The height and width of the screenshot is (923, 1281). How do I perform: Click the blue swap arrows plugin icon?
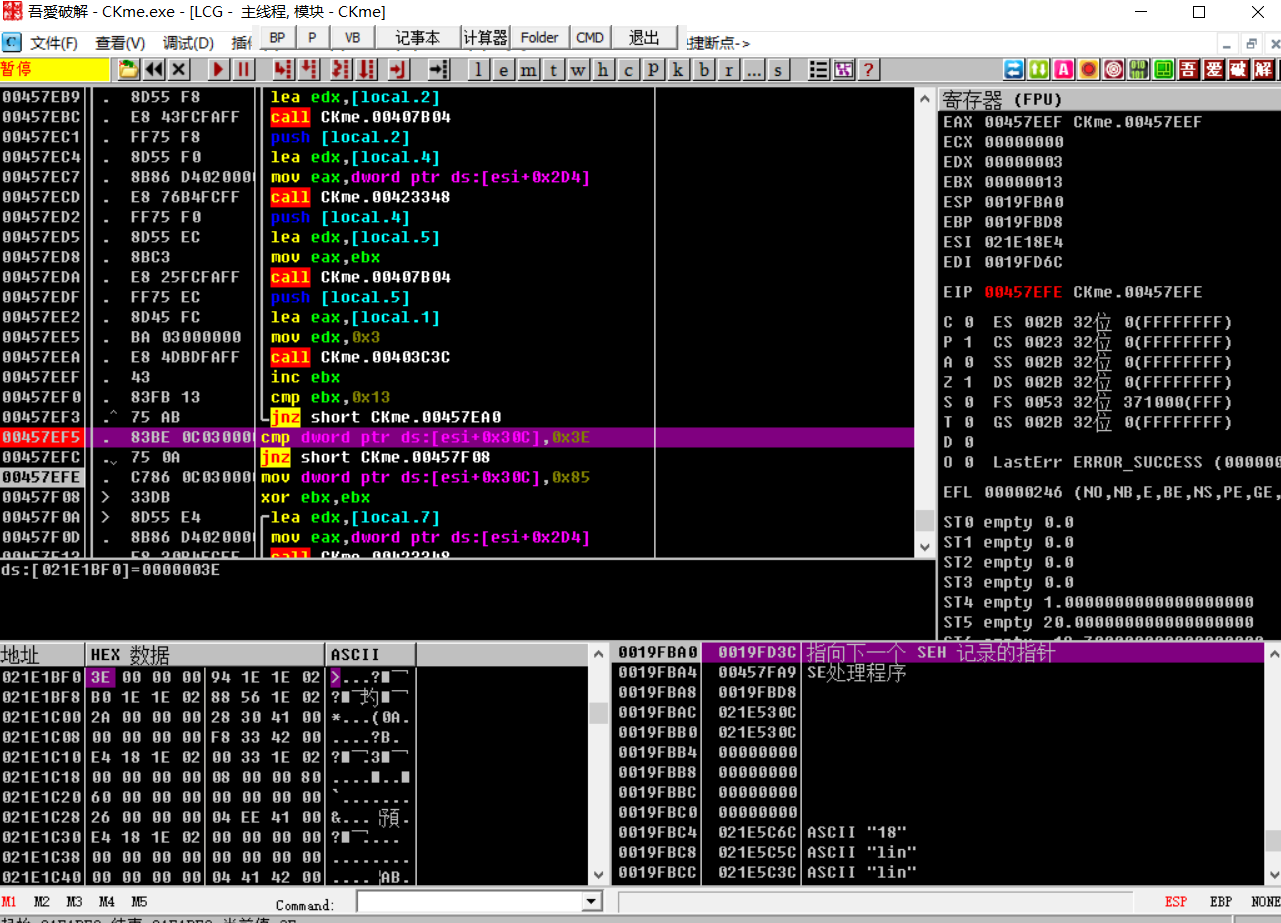(x=1014, y=69)
